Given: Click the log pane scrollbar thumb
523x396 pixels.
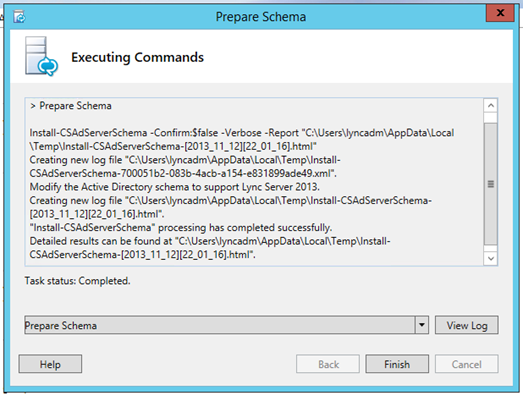Looking at the screenshot, I should [491, 184].
